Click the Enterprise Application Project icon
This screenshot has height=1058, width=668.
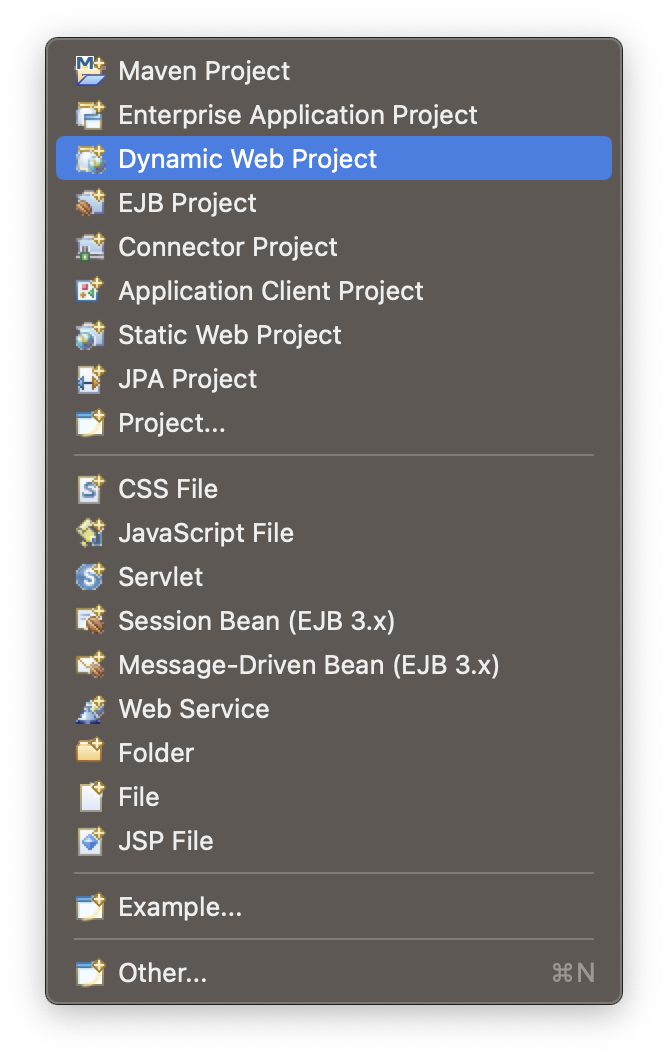click(90, 115)
